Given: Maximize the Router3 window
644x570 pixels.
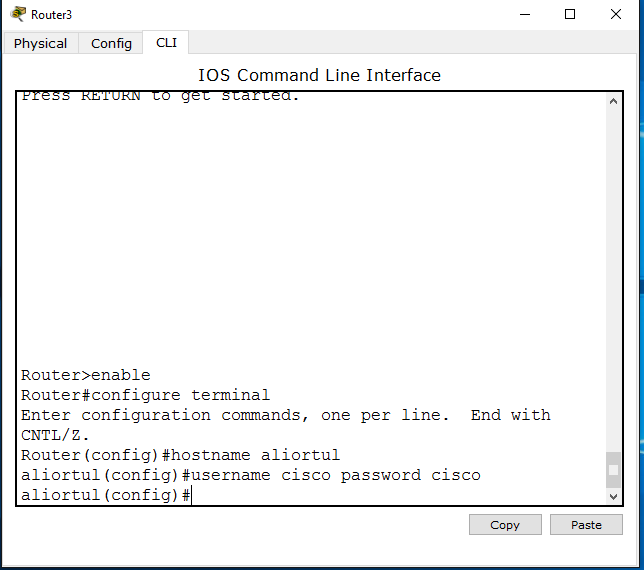Looking at the screenshot, I should pos(570,14).
